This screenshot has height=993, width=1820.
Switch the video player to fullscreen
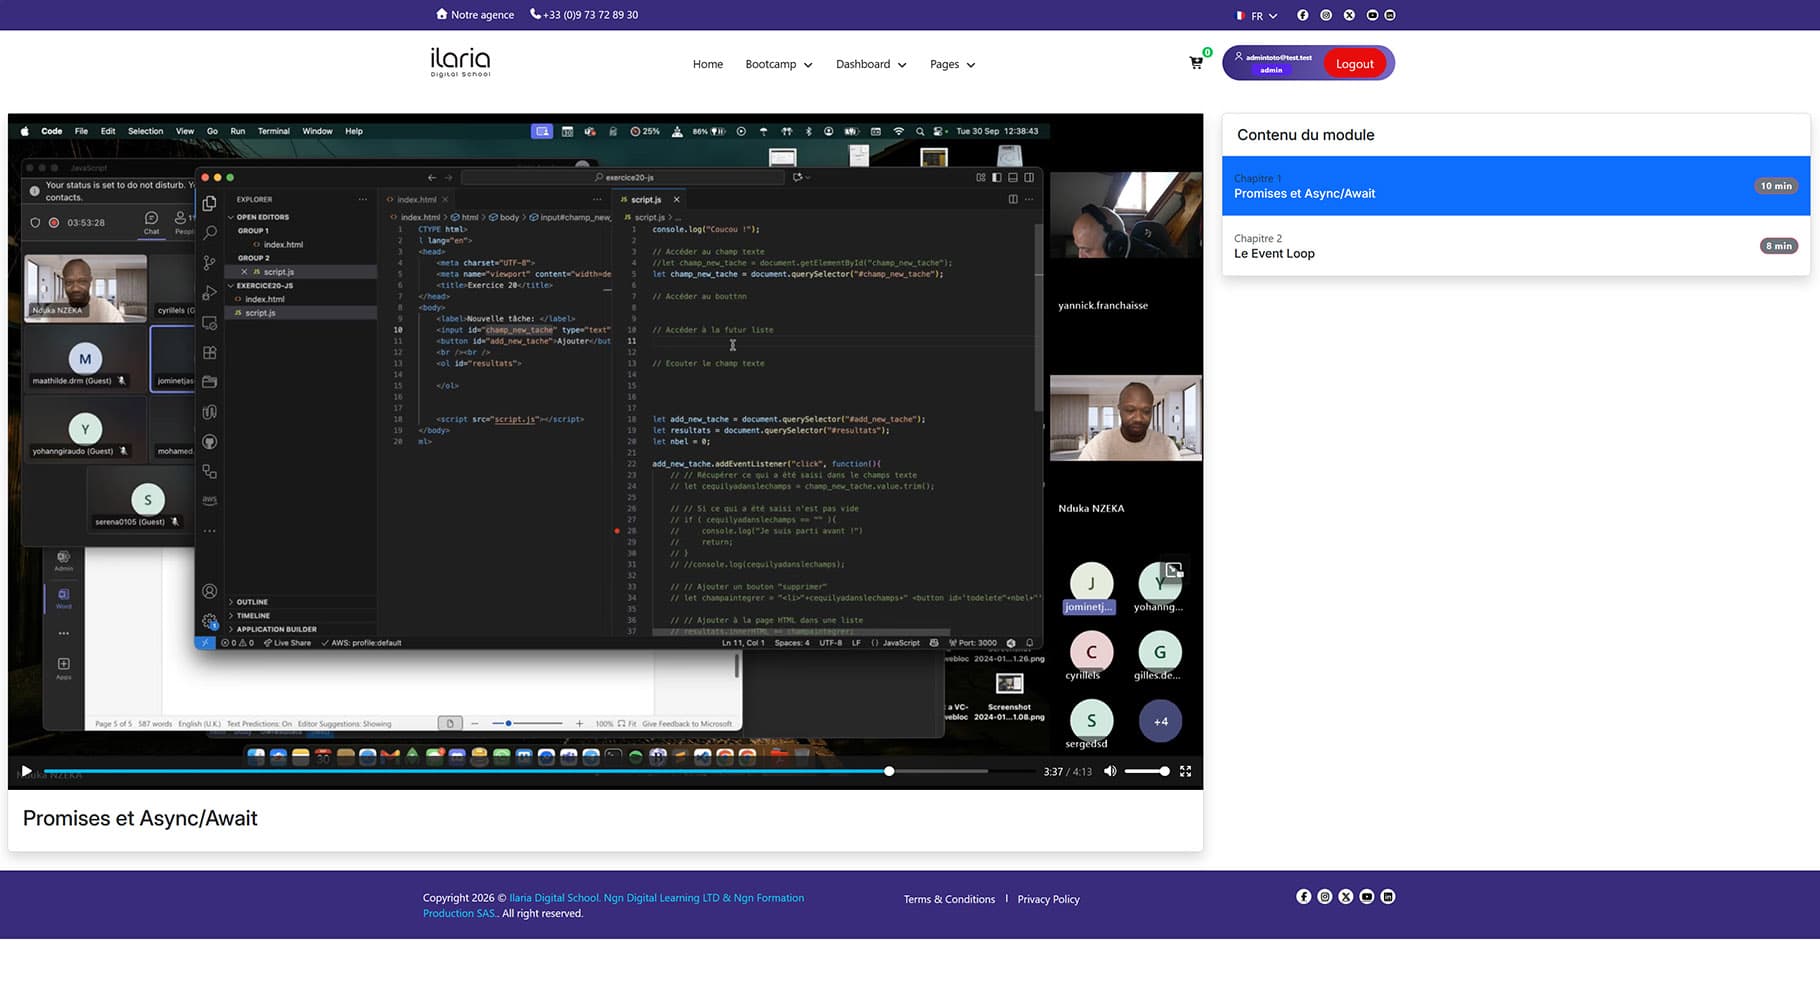click(x=1185, y=771)
